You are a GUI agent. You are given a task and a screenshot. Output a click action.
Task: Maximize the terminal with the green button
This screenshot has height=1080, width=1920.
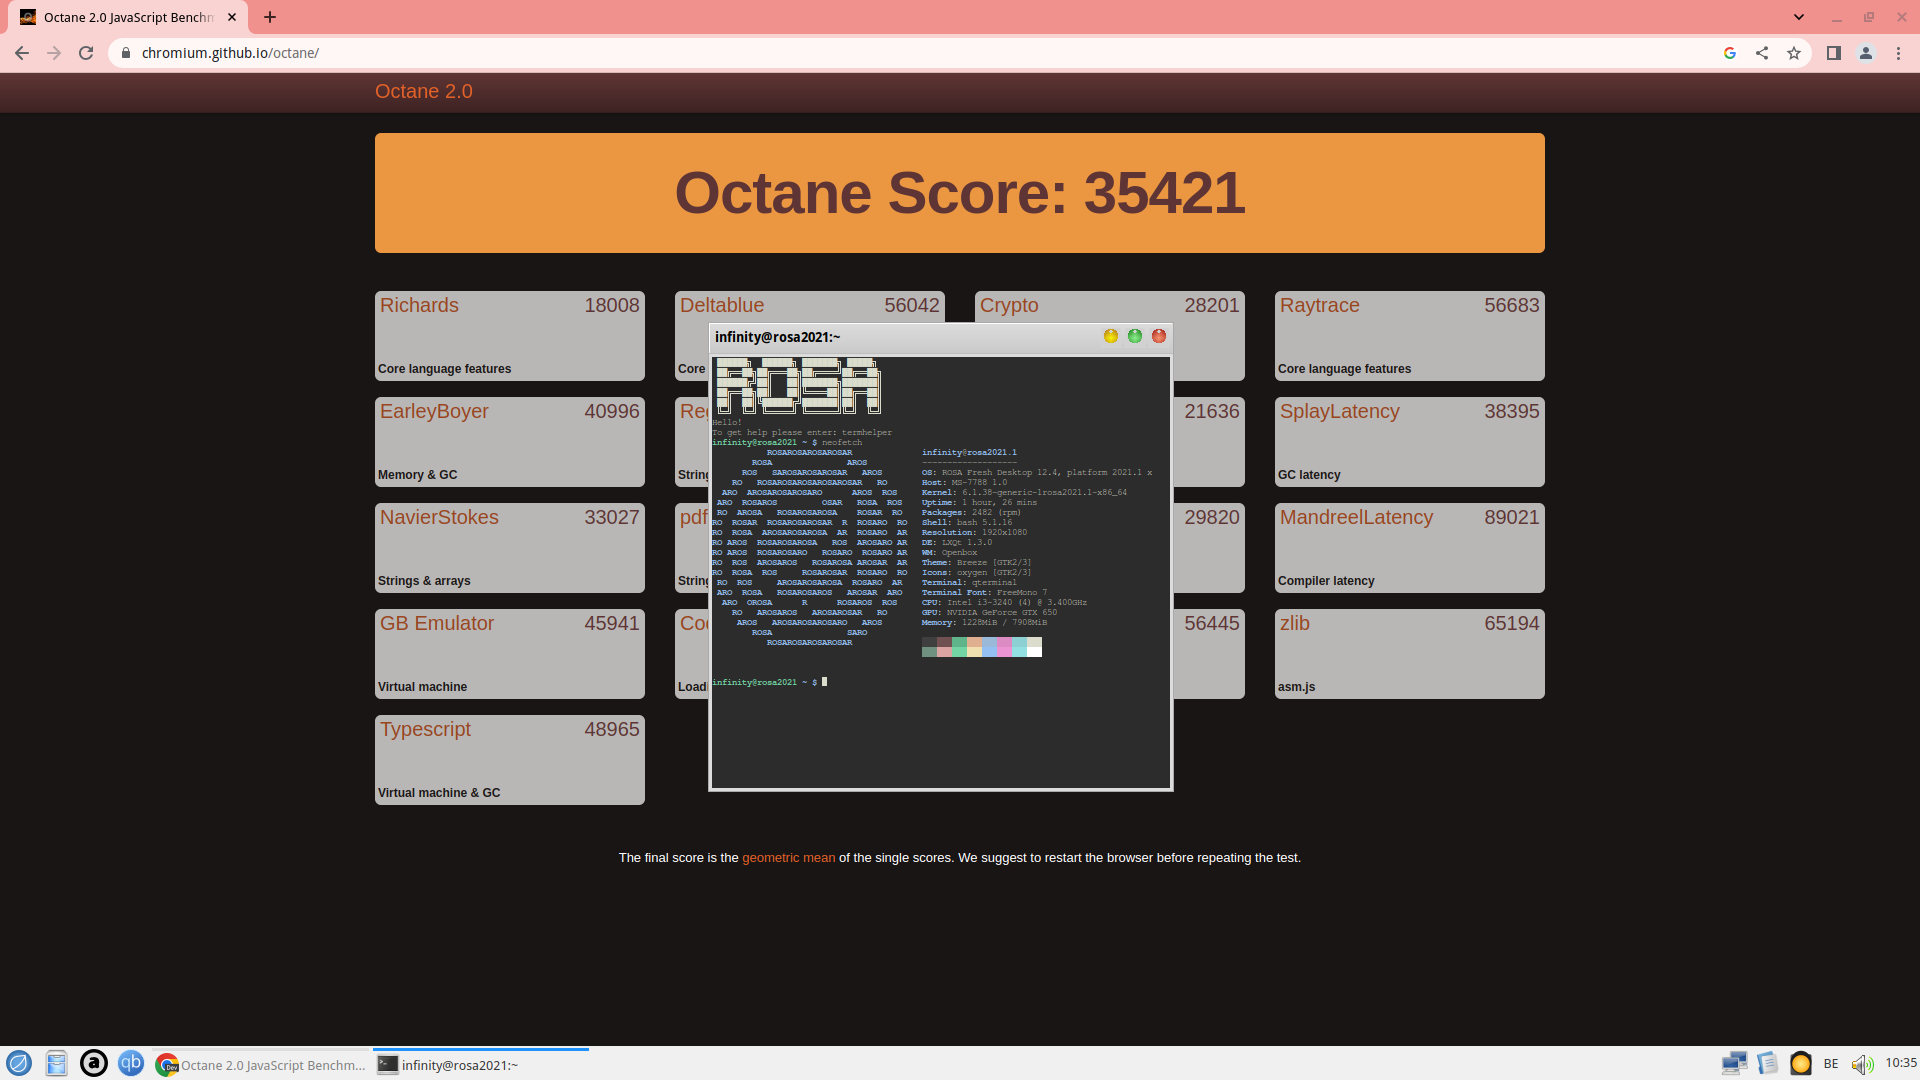(x=1134, y=336)
